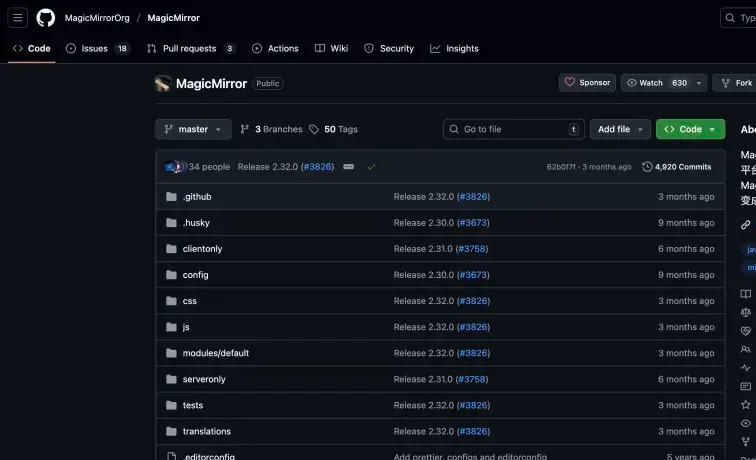756x460 pixels.
Task: Click the commit message ellipsis icon
Action: coord(348,167)
